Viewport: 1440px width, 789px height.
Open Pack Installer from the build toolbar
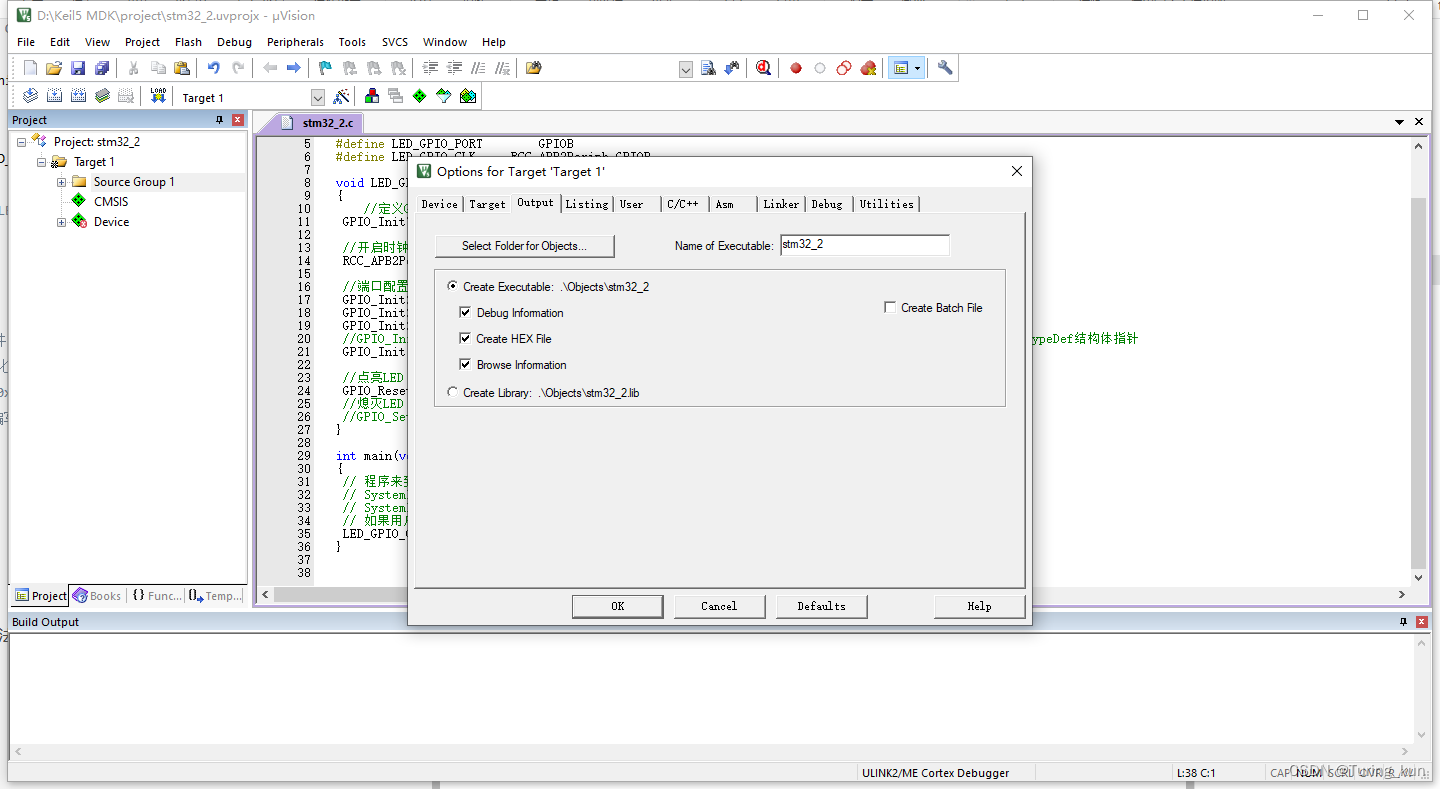tap(468, 96)
